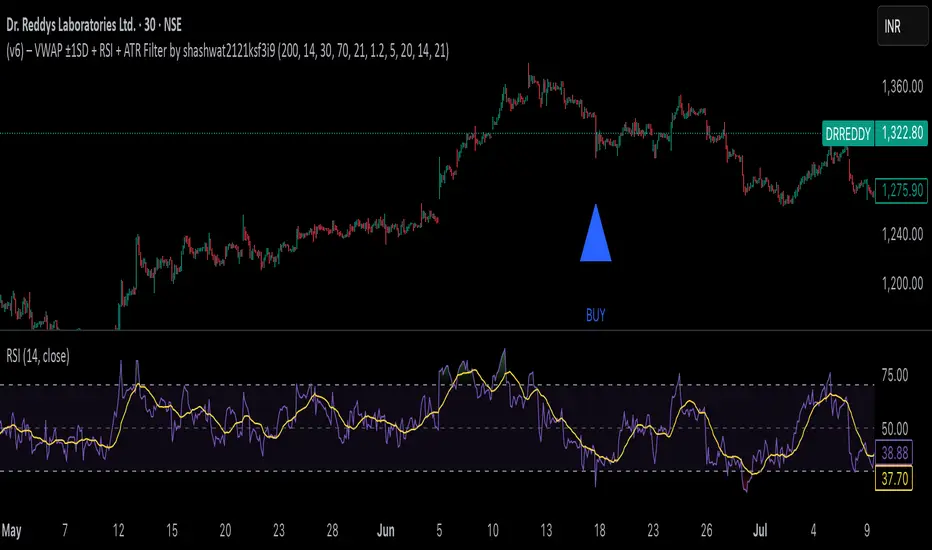The image size is (932, 550).
Task: Select the 12 date on the time axis
Action: [118, 530]
